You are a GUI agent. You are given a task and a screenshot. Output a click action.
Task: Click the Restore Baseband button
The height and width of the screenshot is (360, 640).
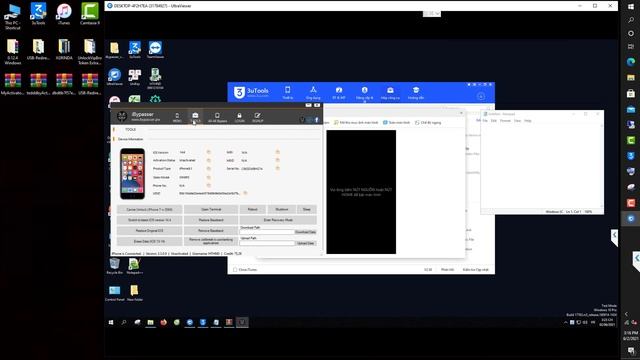point(211,220)
